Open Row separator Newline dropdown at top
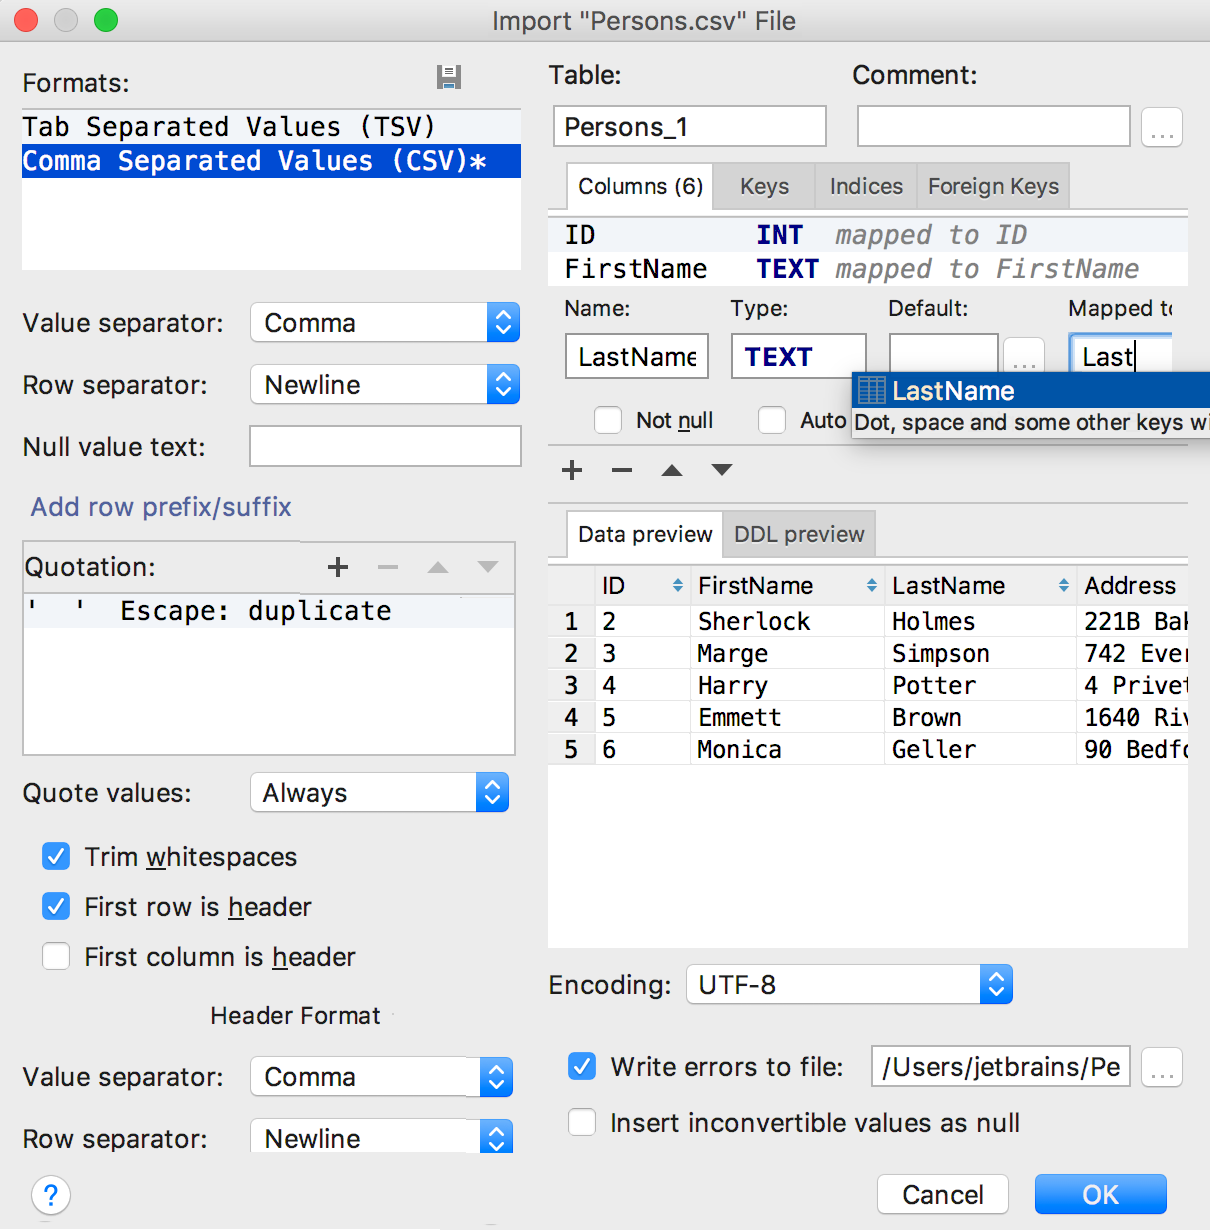This screenshot has height=1230, width=1210. [x=385, y=385]
